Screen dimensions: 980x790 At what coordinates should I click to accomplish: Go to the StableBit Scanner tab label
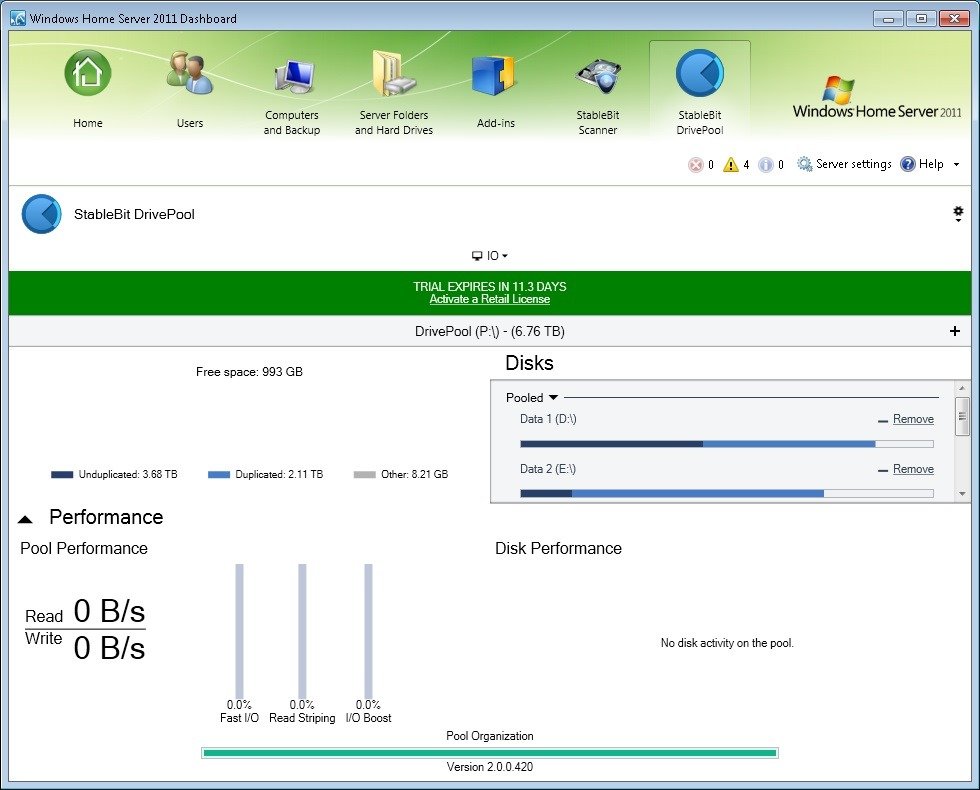pyautogui.click(x=598, y=122)
